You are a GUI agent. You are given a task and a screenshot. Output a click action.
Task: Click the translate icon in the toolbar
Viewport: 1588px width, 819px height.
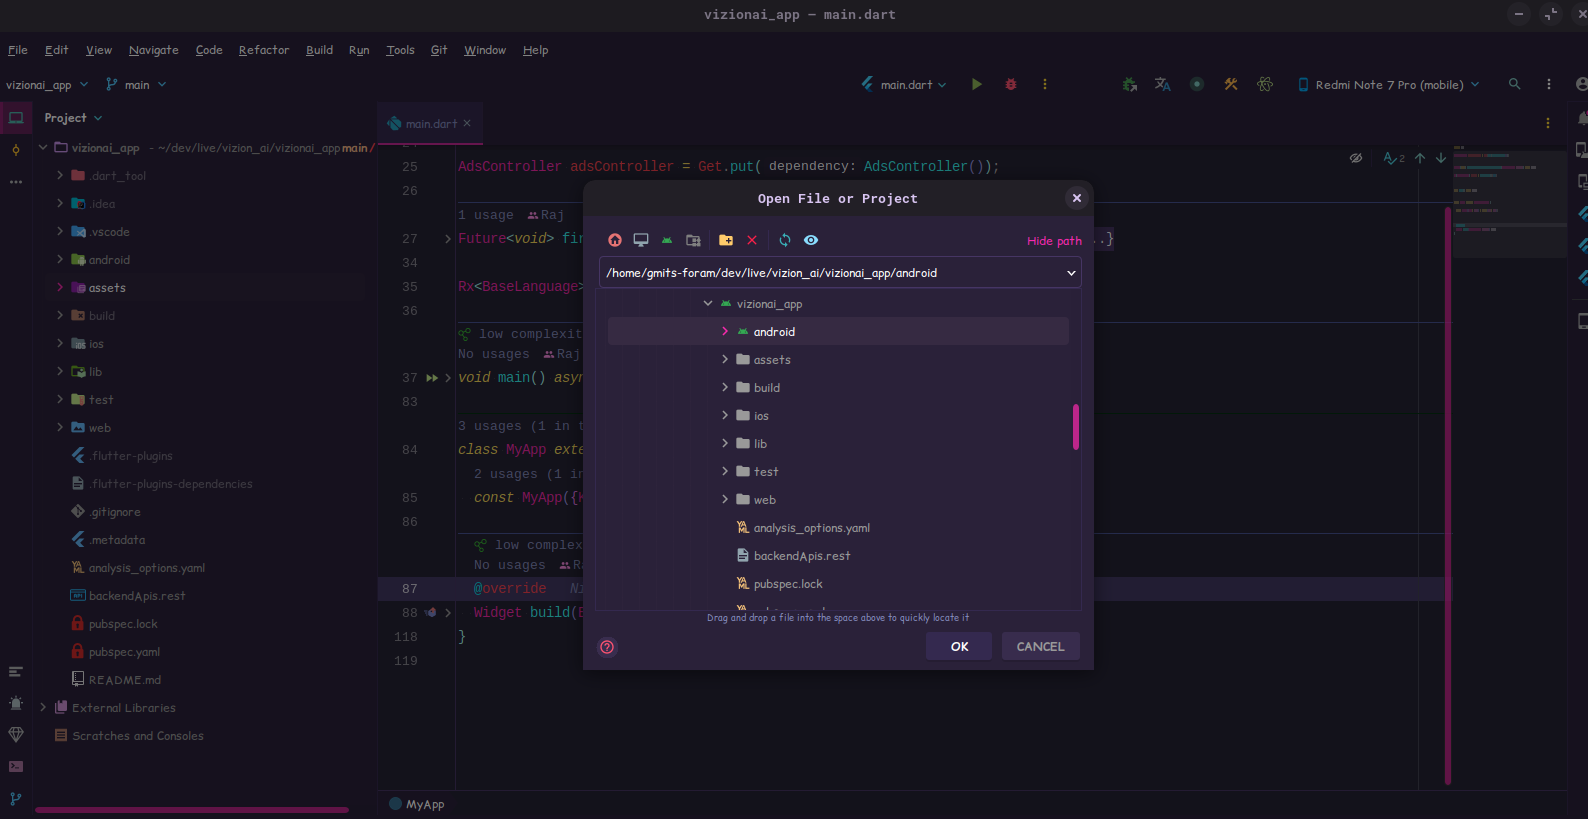(x=1163, y=84)
